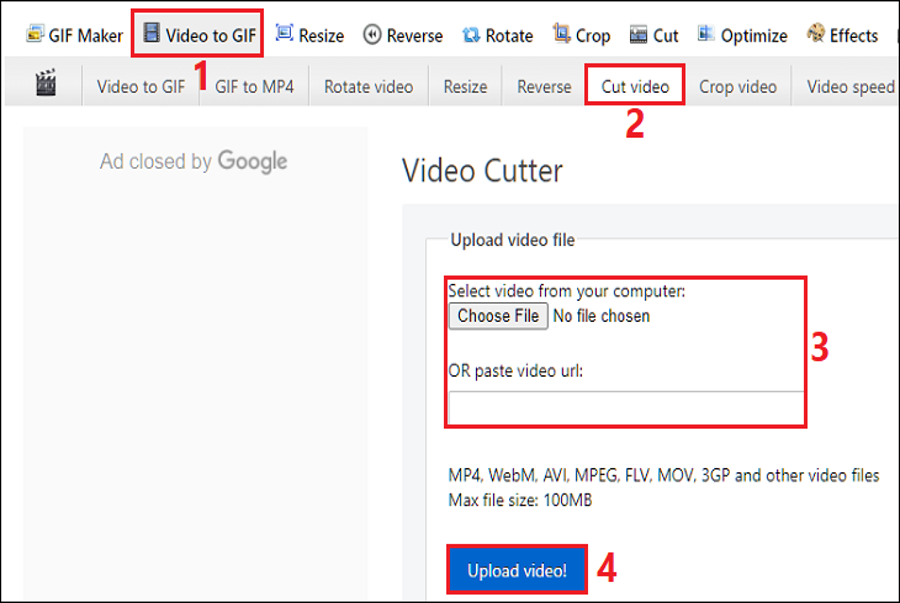Click the clapperboard icon in submenu

pos(45,84)
